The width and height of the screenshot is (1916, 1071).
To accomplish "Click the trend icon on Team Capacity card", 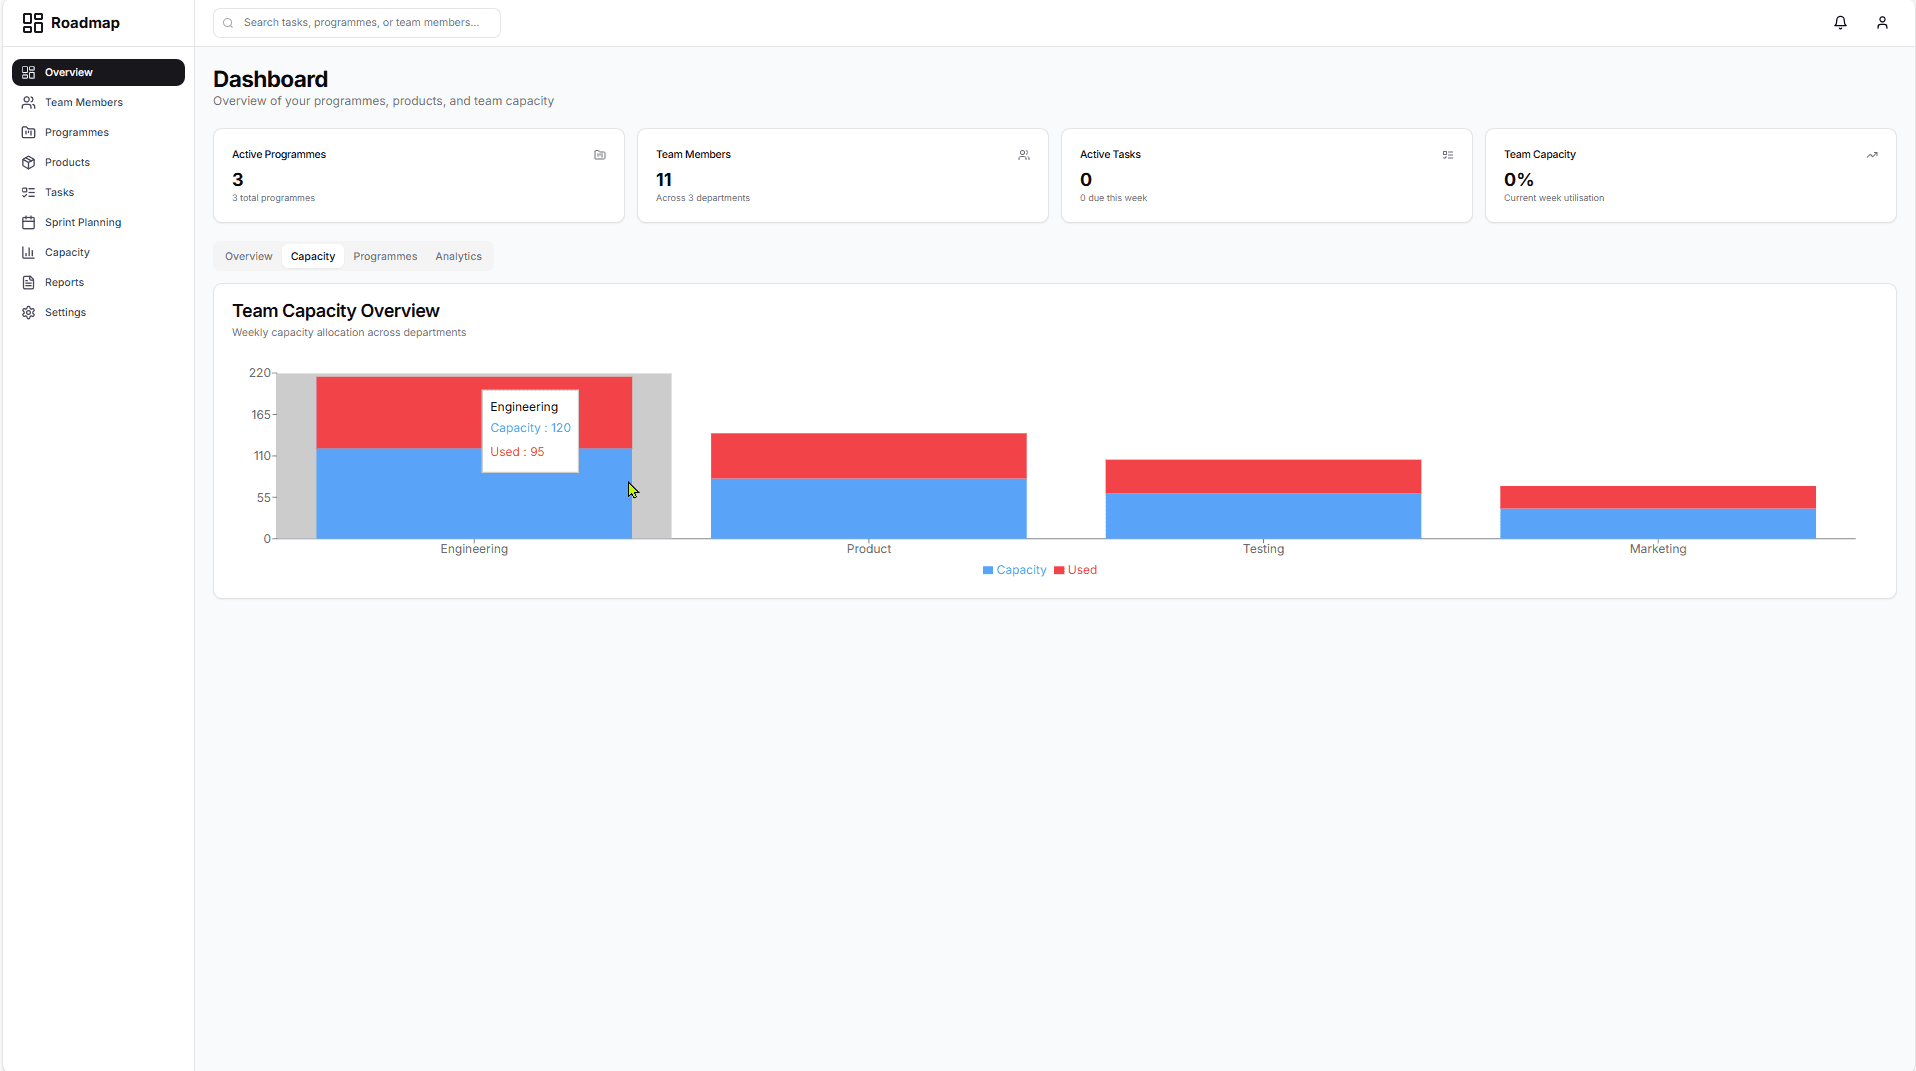I will [x=1872, y=155].
